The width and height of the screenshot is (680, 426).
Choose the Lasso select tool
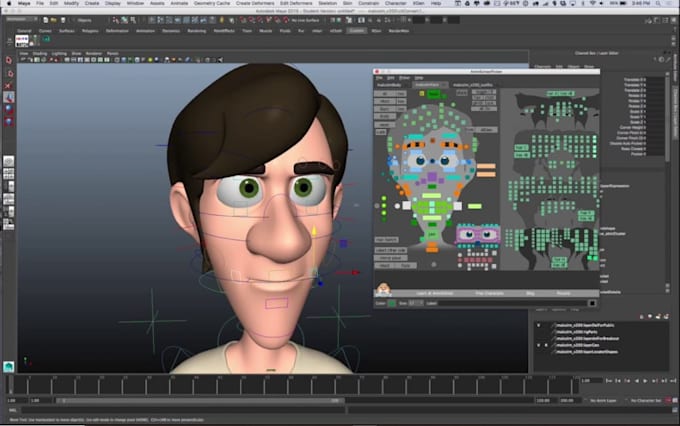click(9, 73)
